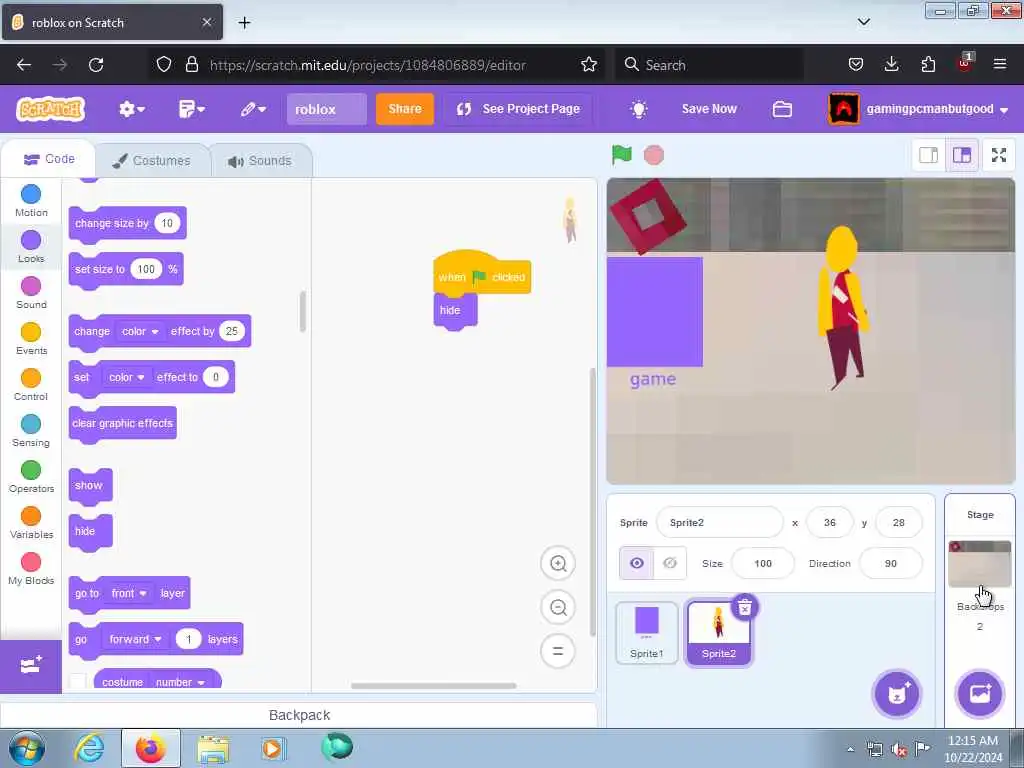This screenshot has width=1024, height=768.
Task: Show sprite with the eye icon
Action: tap(637, 563)
